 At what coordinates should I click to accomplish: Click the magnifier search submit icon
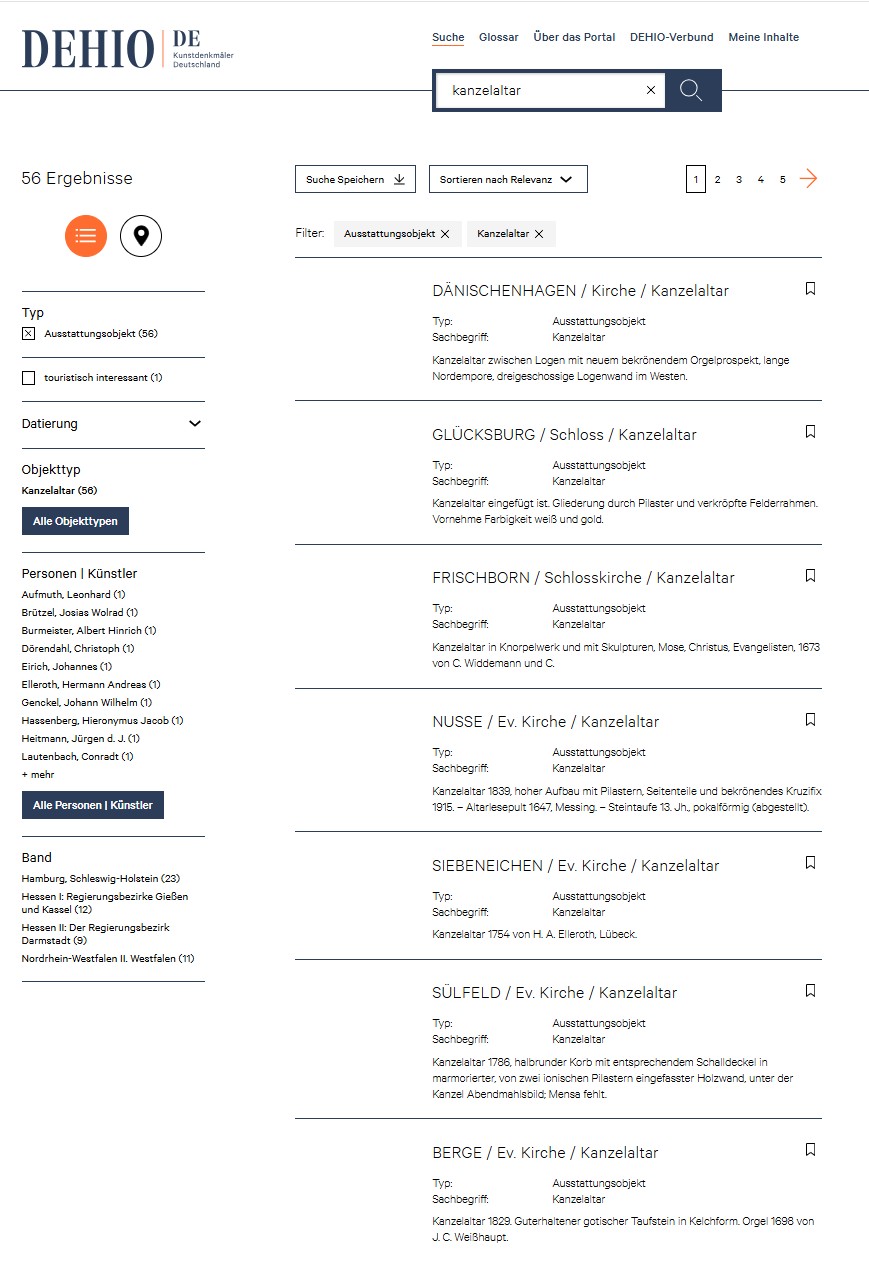[691, 90]
